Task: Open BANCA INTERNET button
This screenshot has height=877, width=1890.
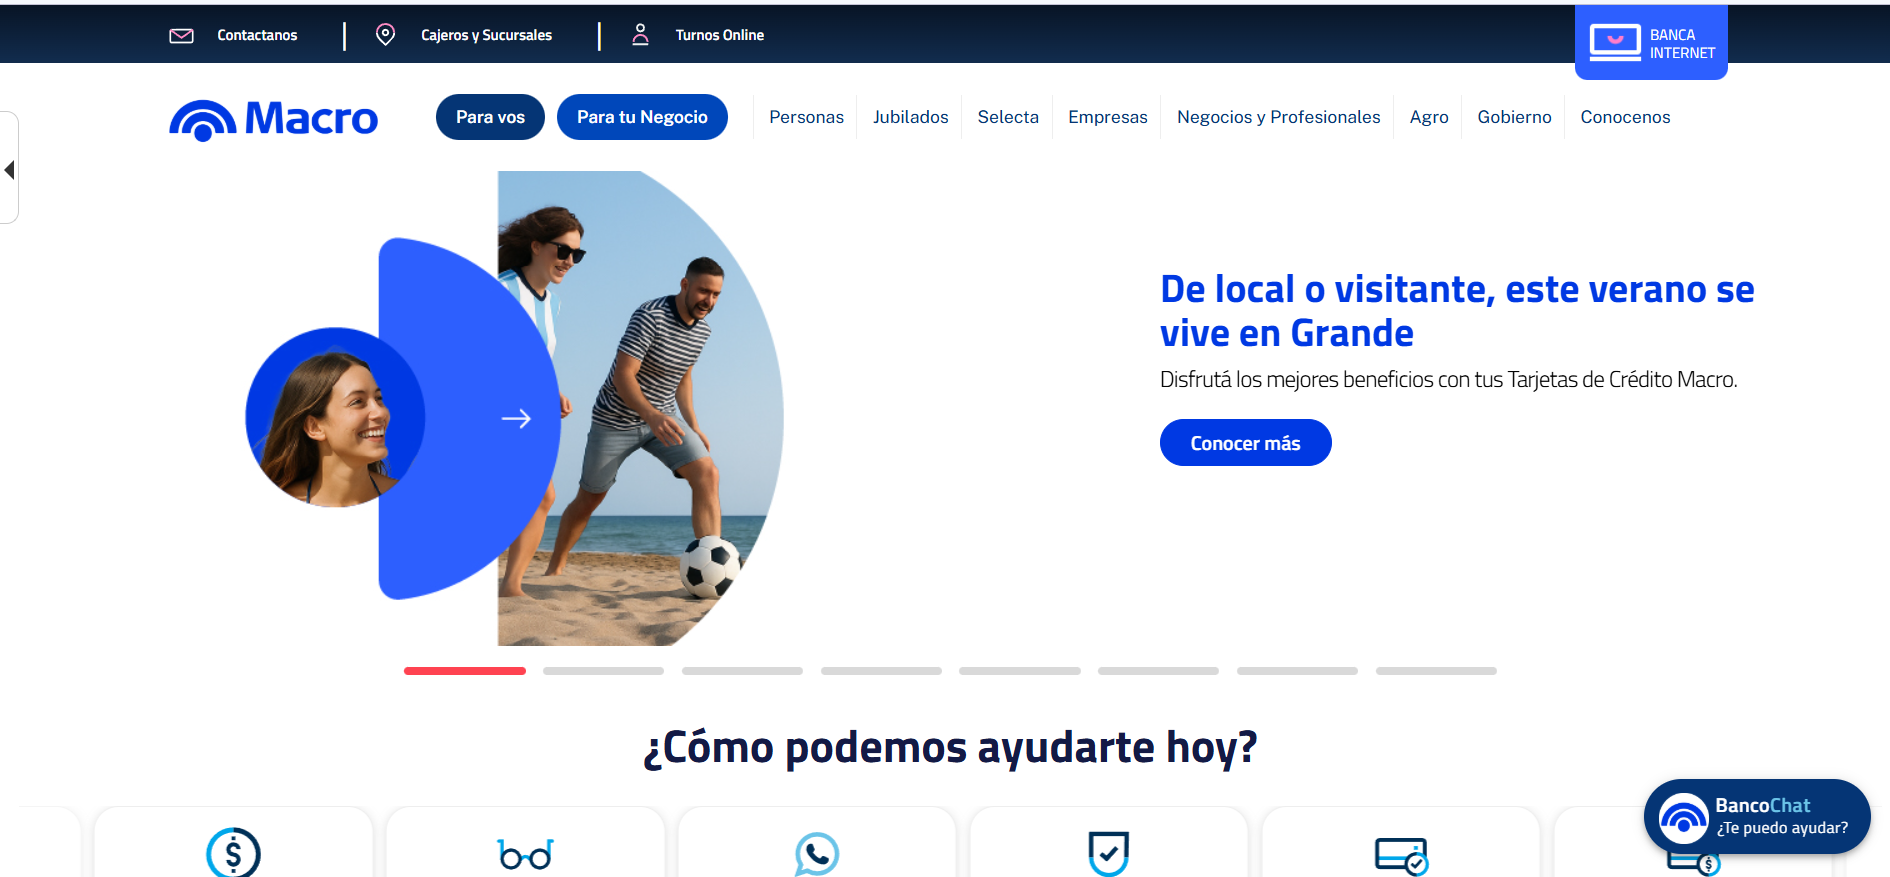Action: click(x=1651, y=42)
